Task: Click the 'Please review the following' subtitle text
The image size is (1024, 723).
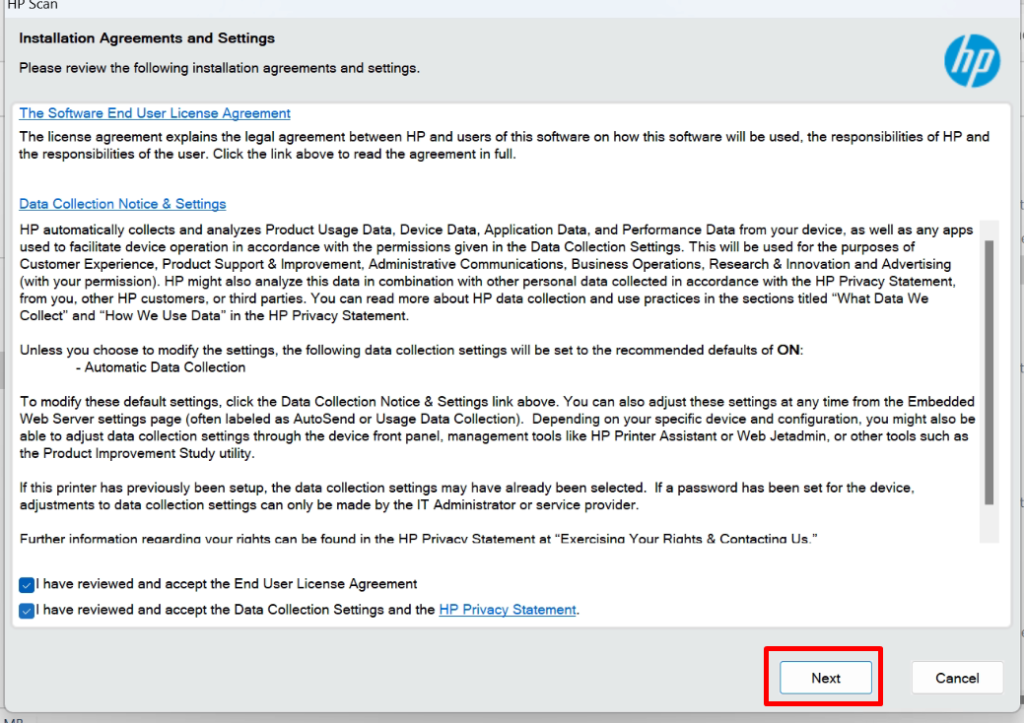Action: tap(219, 68)
